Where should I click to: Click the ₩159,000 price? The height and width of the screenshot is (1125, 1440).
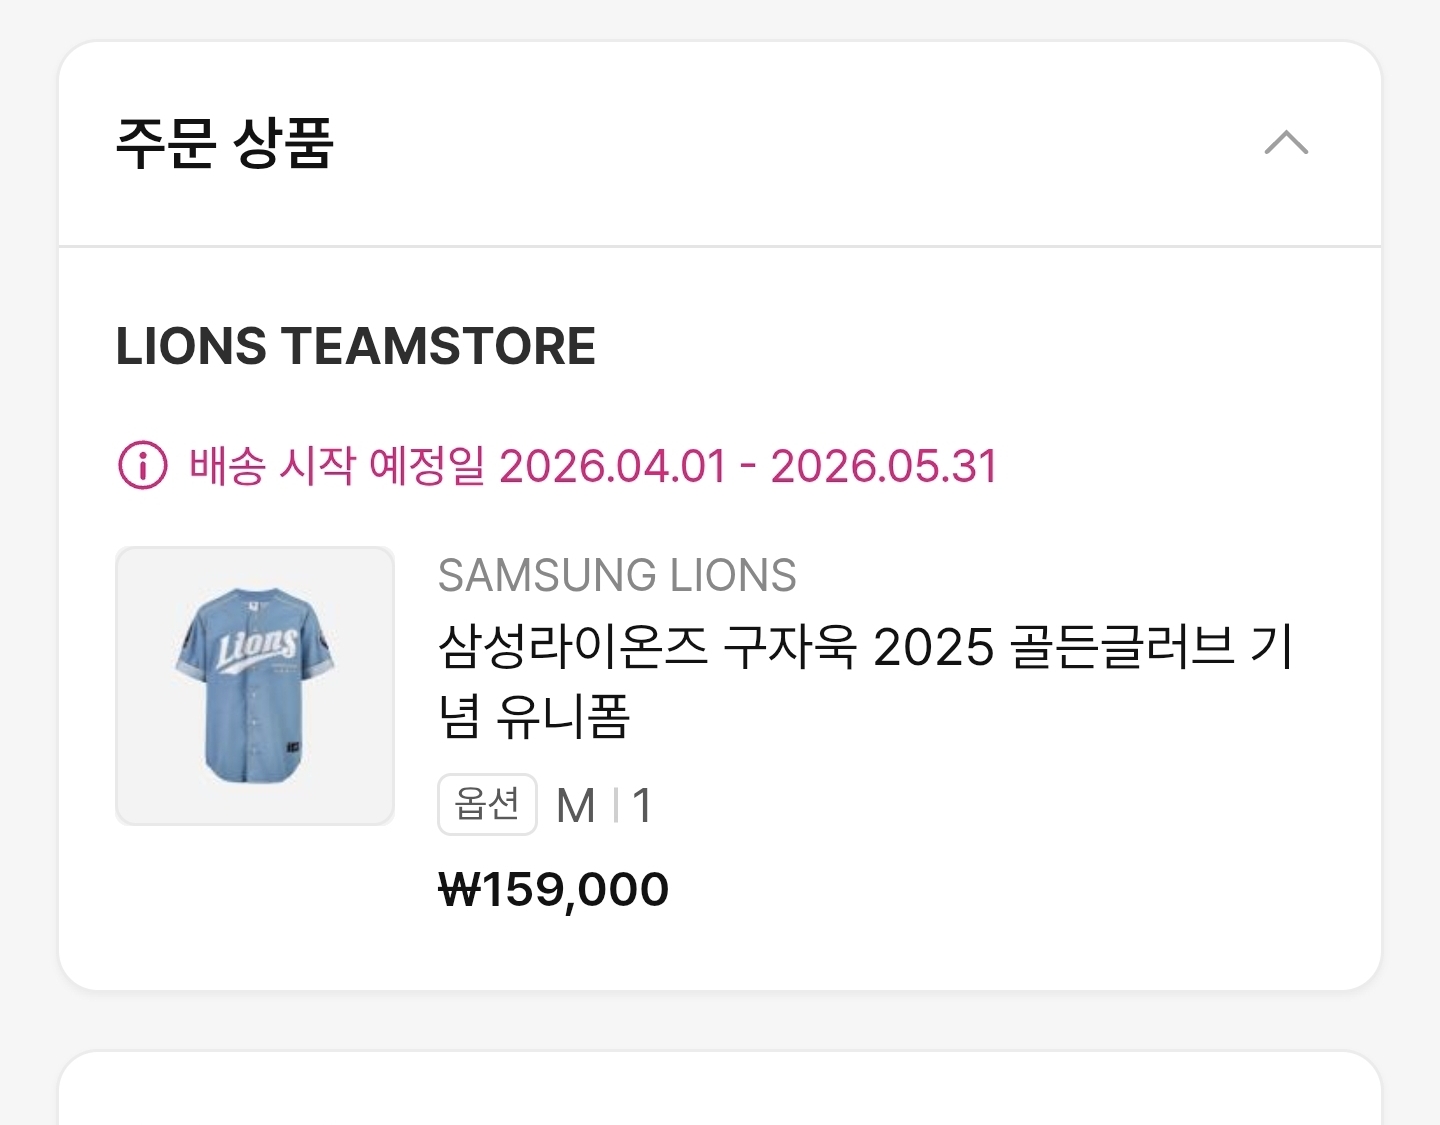tap(554, 889)
